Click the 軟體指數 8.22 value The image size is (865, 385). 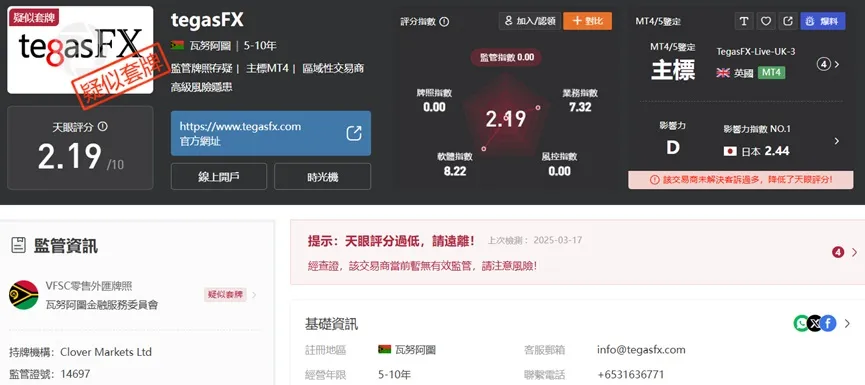(455, 171)
